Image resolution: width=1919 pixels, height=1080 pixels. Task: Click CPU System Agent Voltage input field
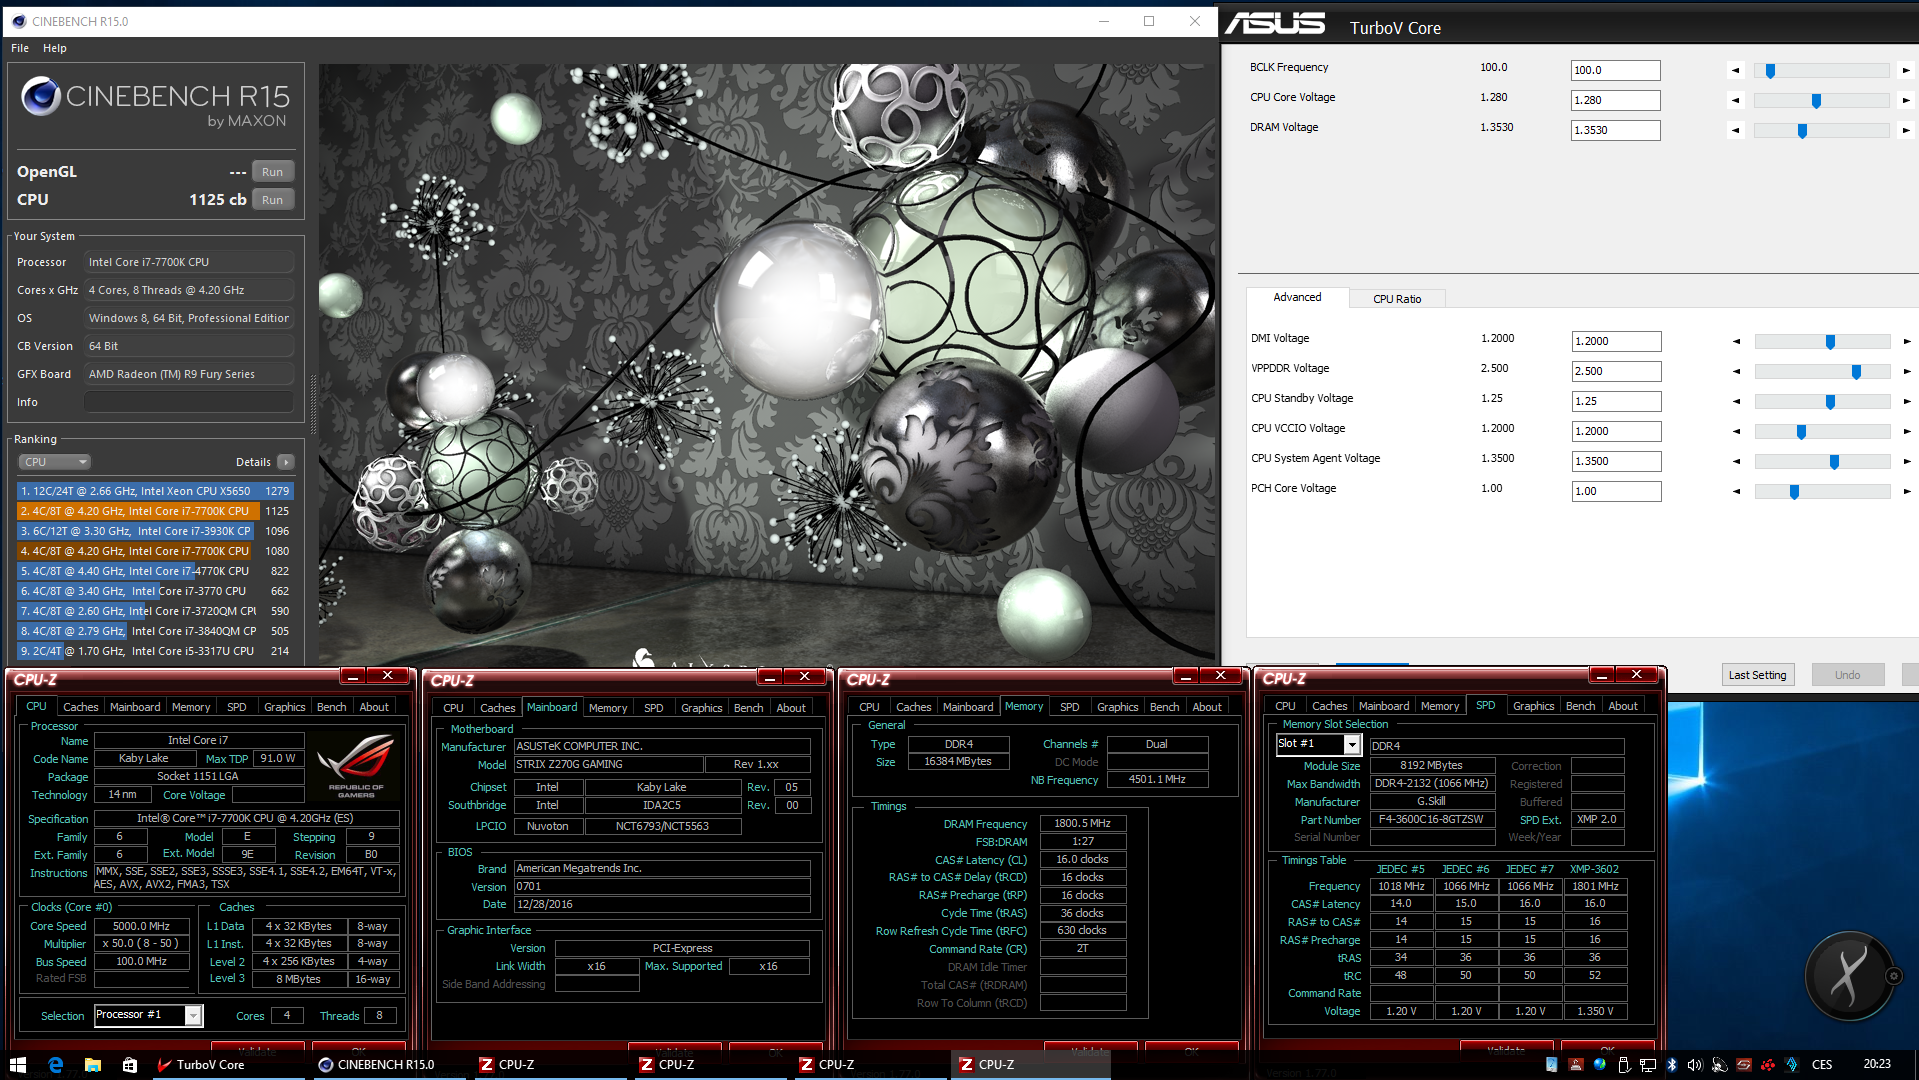[x=1616, y=461]
